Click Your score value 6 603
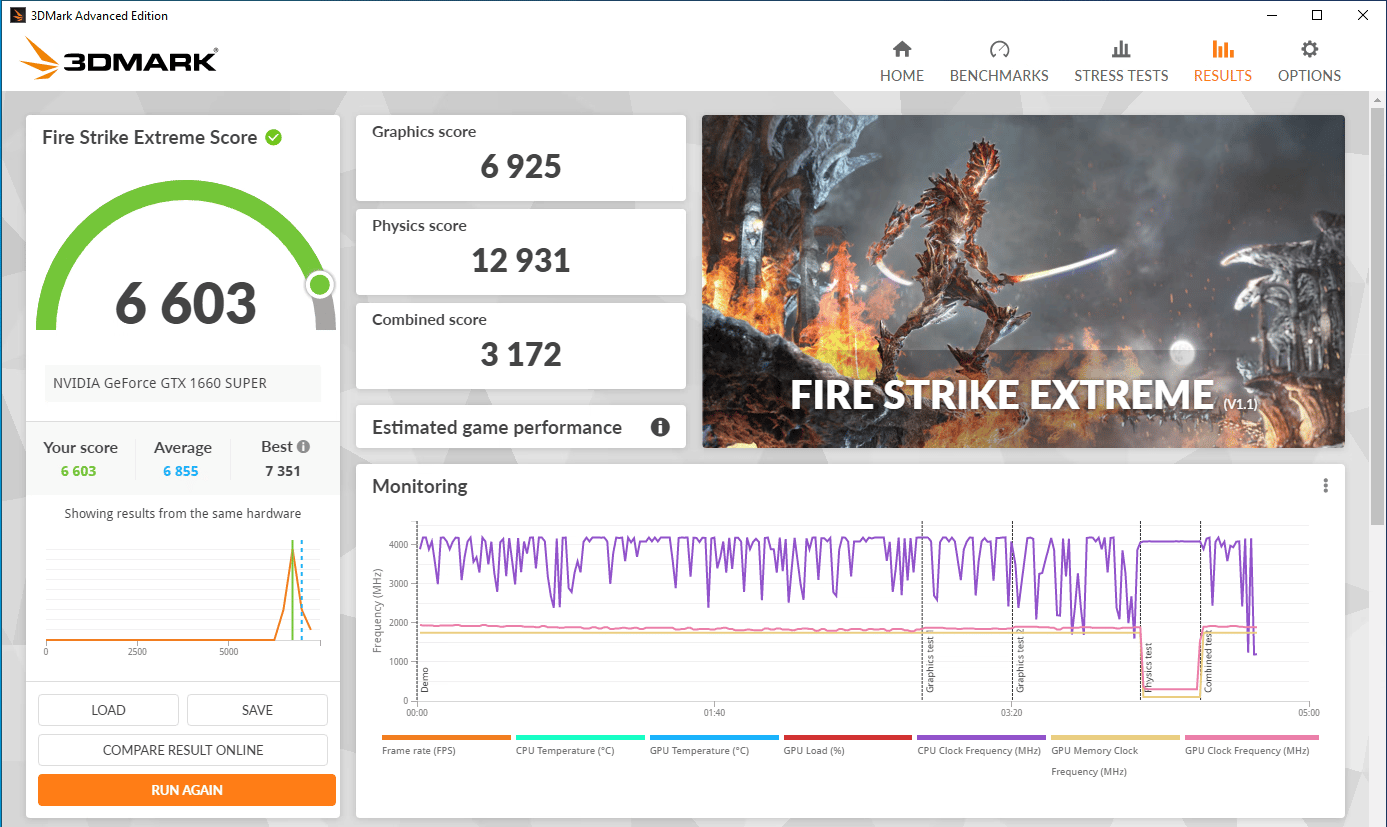 click(79, 471)
